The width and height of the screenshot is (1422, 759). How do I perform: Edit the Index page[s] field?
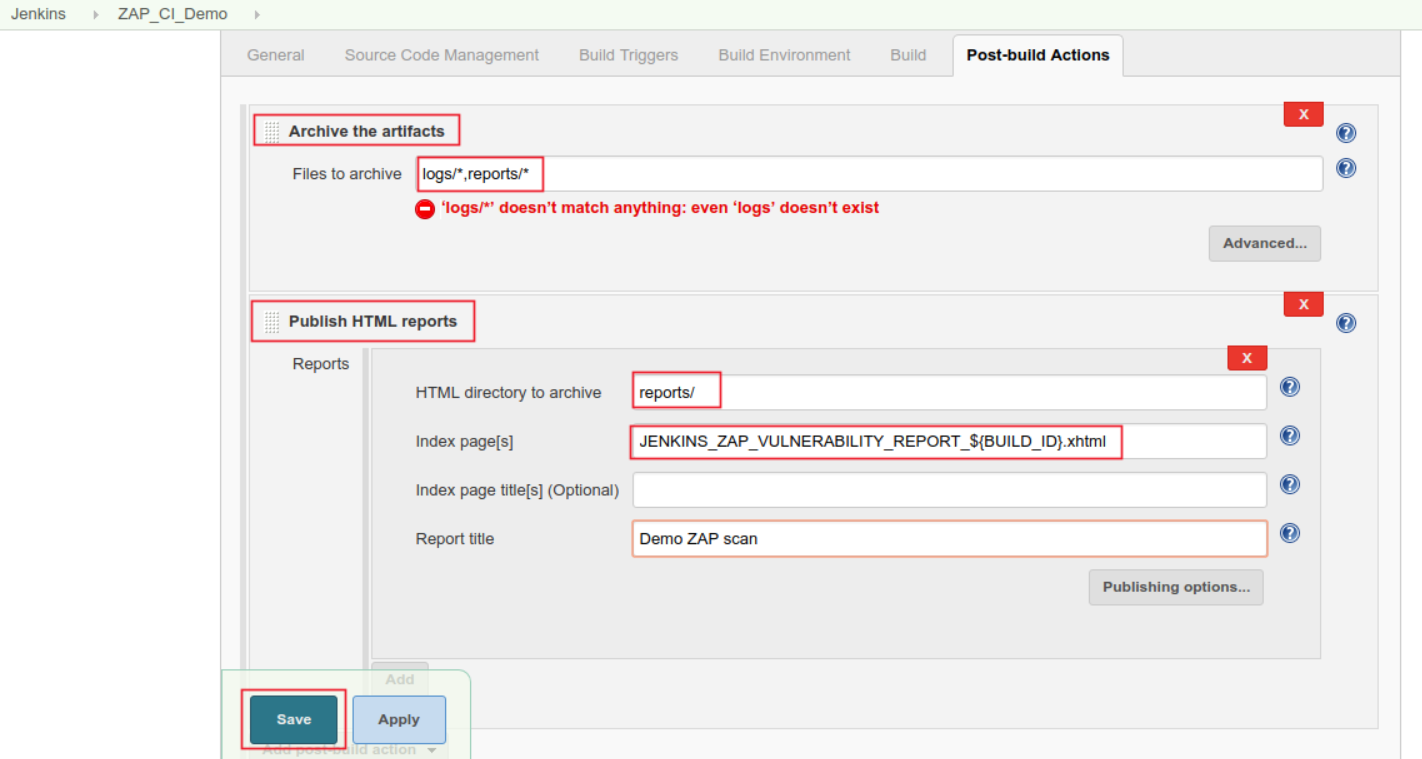tap(949, 441)
